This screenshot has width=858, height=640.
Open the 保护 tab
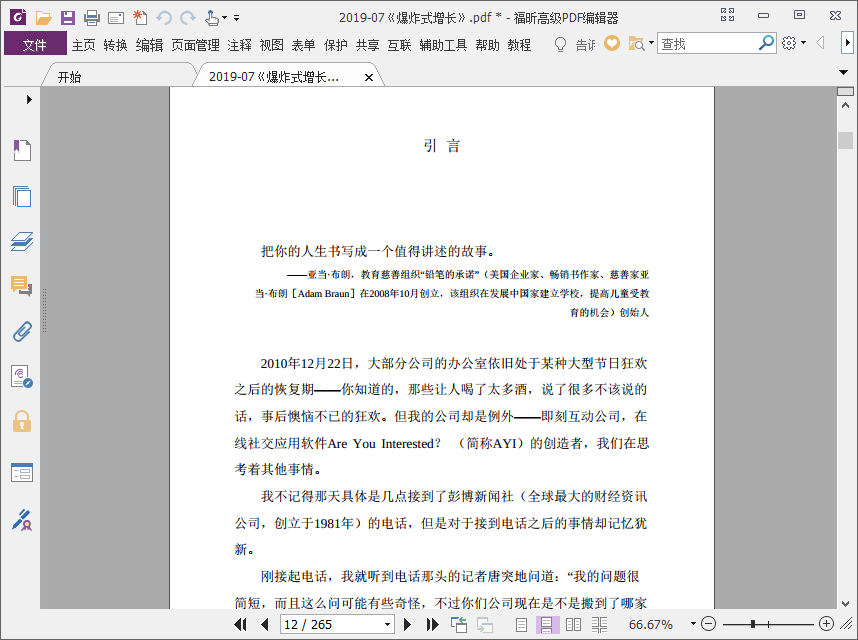point(335,45)
